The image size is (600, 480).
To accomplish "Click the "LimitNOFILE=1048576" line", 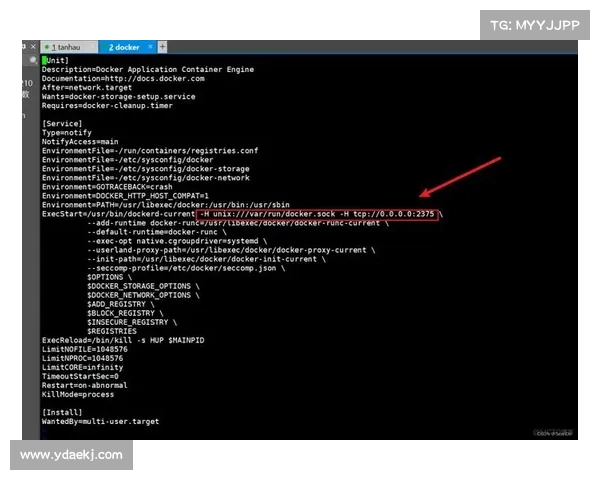I will pos(85,349).
